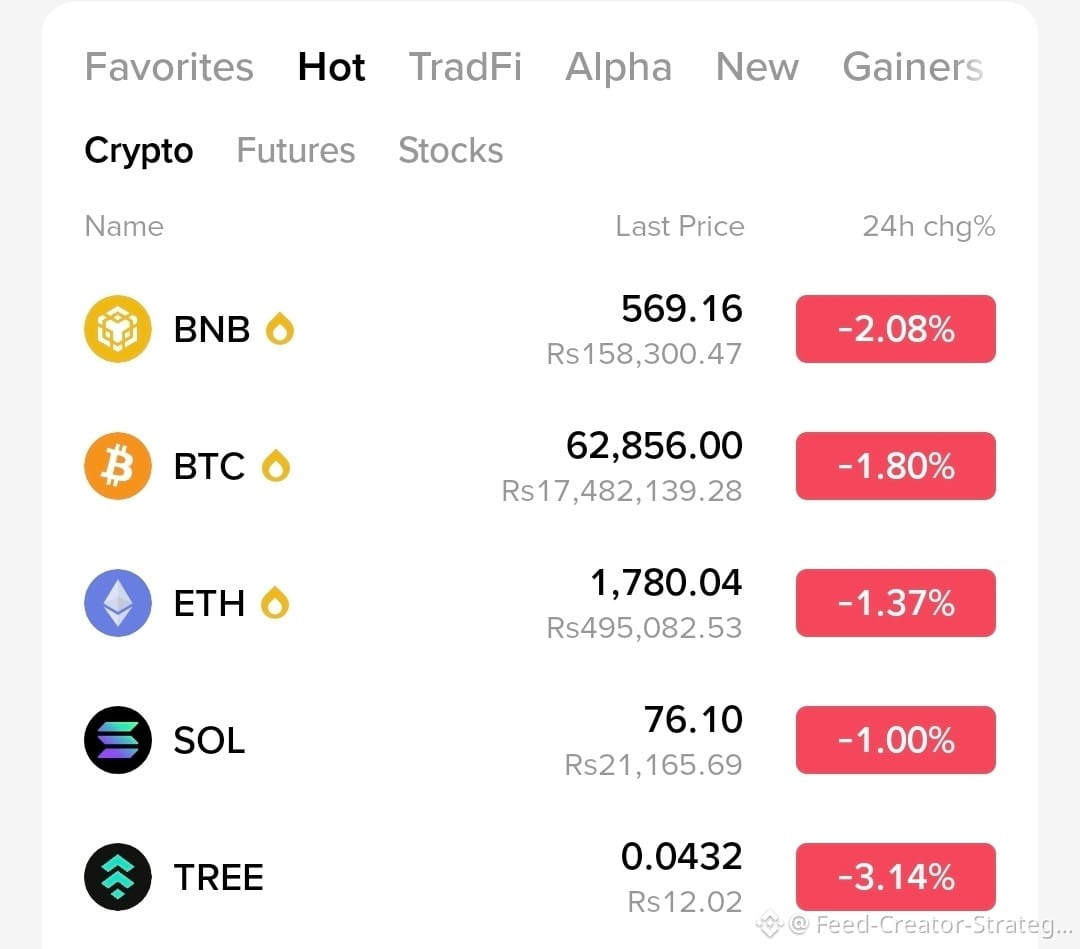Switch to the Gainers tab

pos(913,67)
